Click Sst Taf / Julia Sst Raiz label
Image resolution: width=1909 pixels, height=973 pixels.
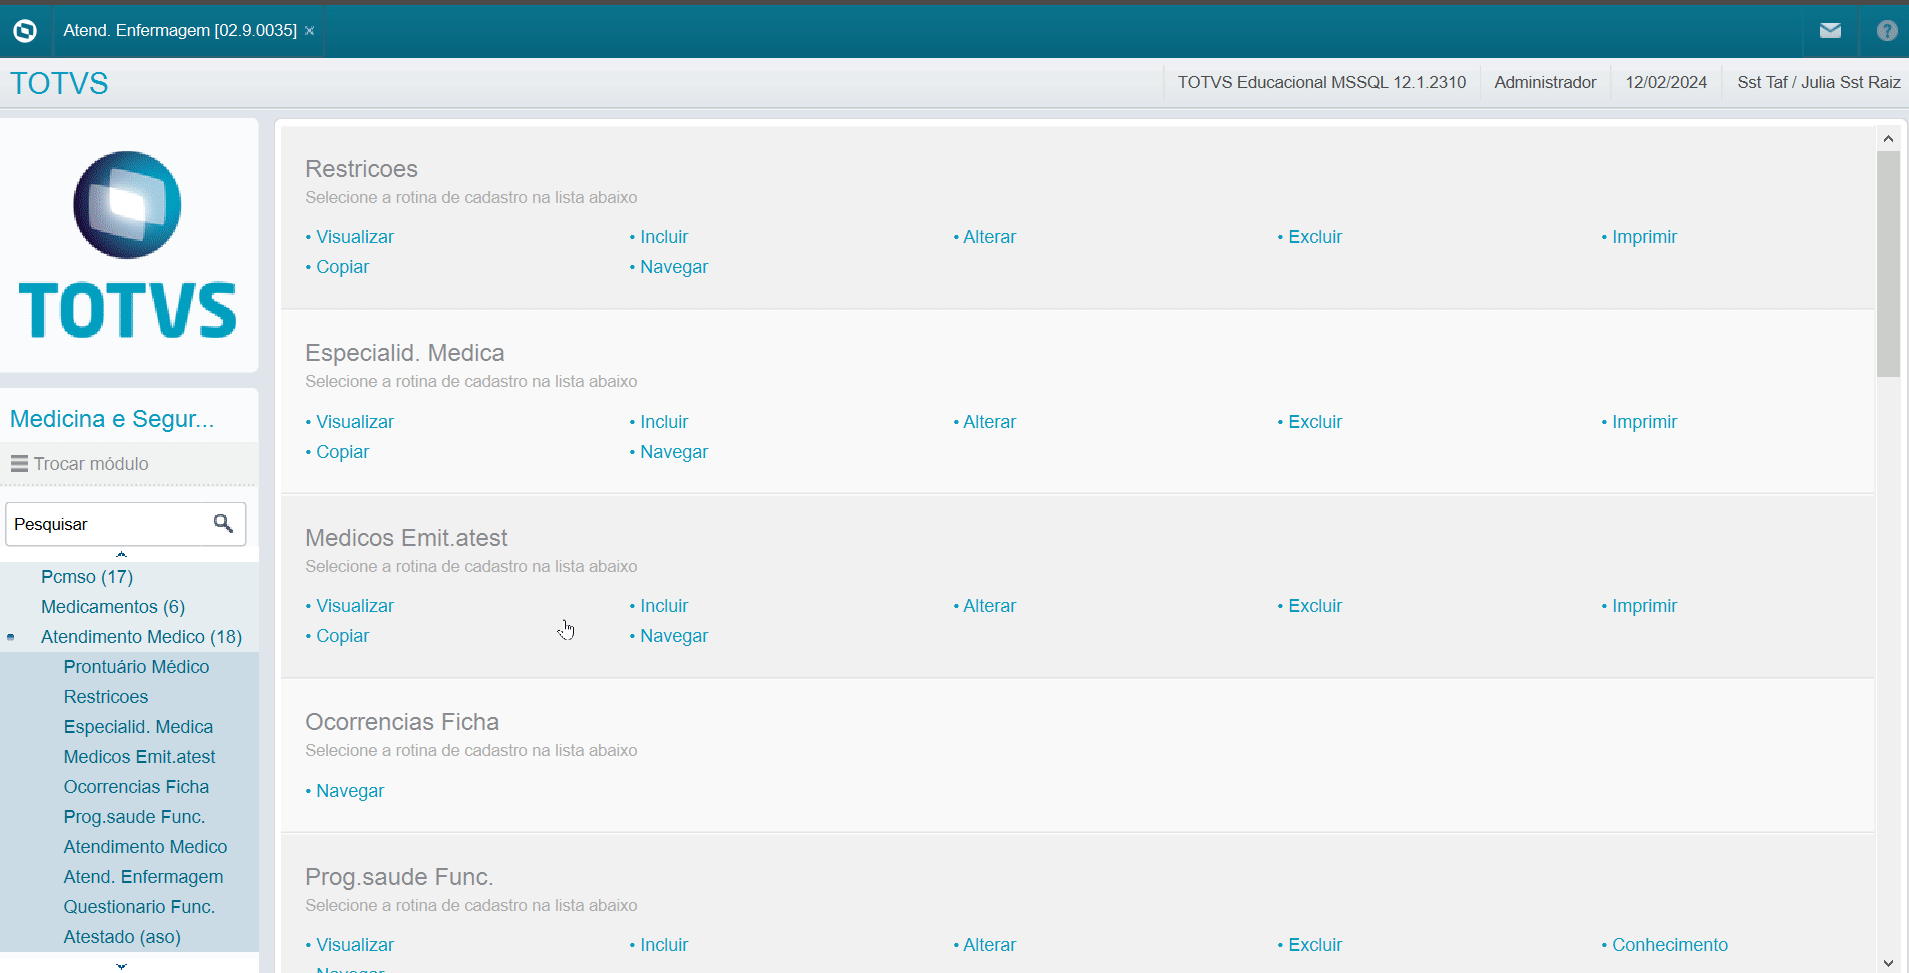click(1819, 82)
